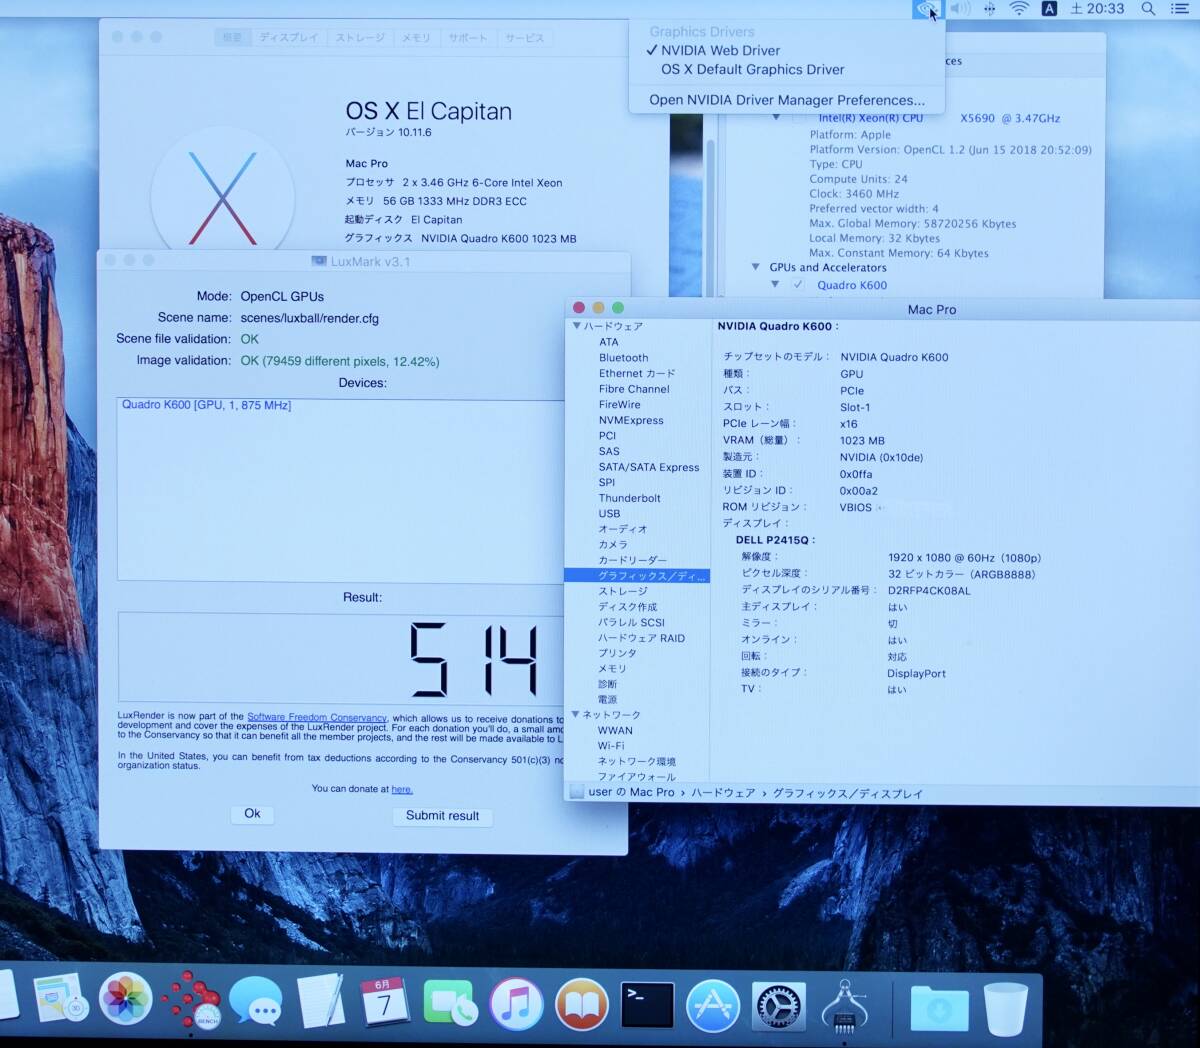Select Bluetooth in the hardware sidebar
This screenshot has height=1048, width=1200.
[623, 358]
